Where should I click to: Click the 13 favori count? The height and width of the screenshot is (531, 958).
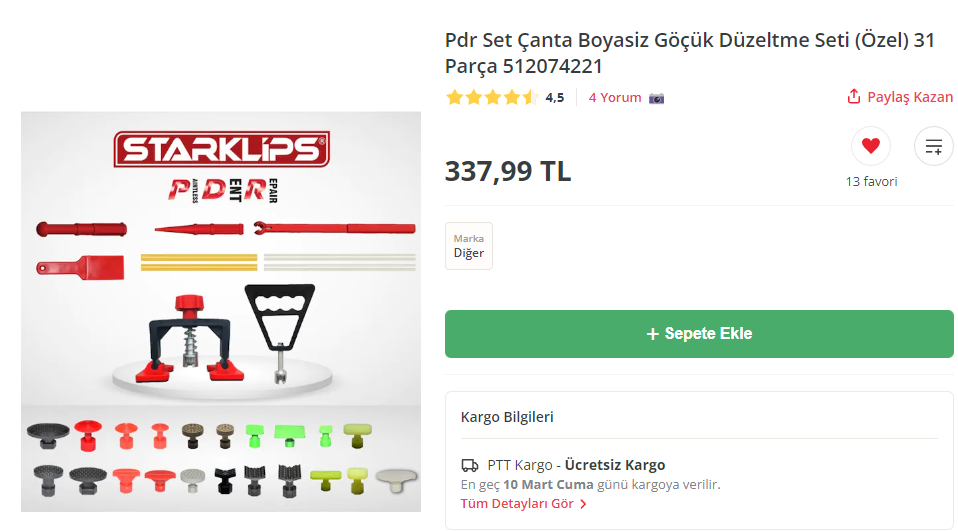pos(871,181)
